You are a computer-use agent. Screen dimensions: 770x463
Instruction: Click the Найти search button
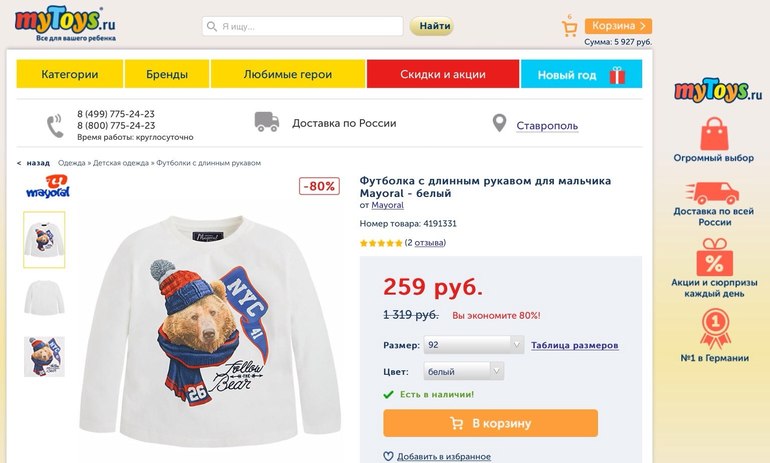click(431, 26)
